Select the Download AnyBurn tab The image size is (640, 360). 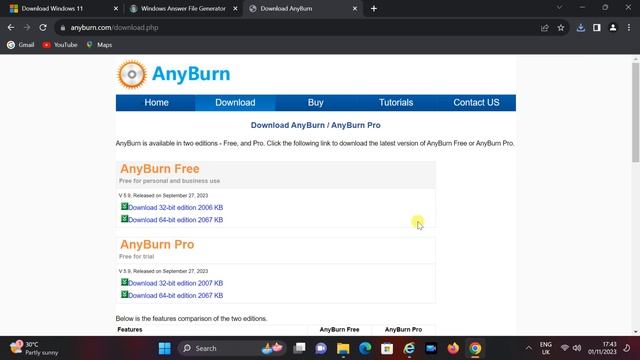tap(286, 9)
